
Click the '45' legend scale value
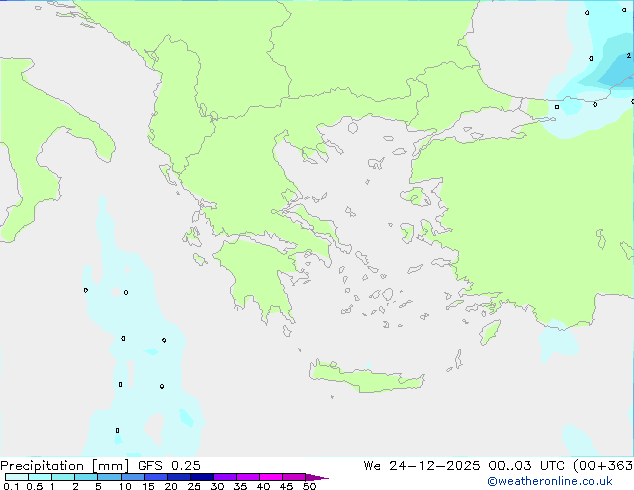click(286, 486)
